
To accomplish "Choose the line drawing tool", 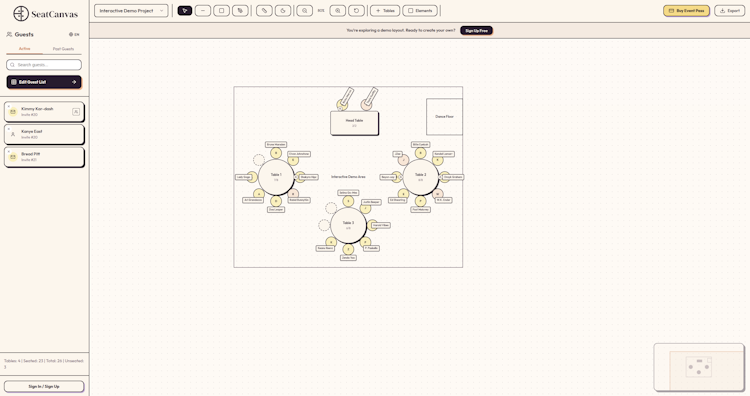I will point(203,11).
